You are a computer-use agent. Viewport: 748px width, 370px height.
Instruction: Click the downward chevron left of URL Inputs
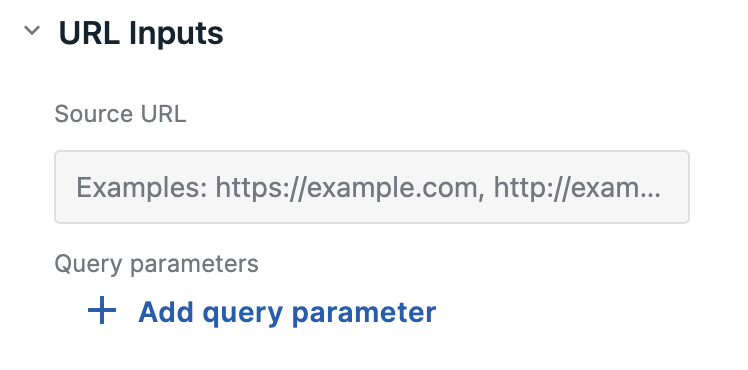pyautogui.click(x=32, y=31)
